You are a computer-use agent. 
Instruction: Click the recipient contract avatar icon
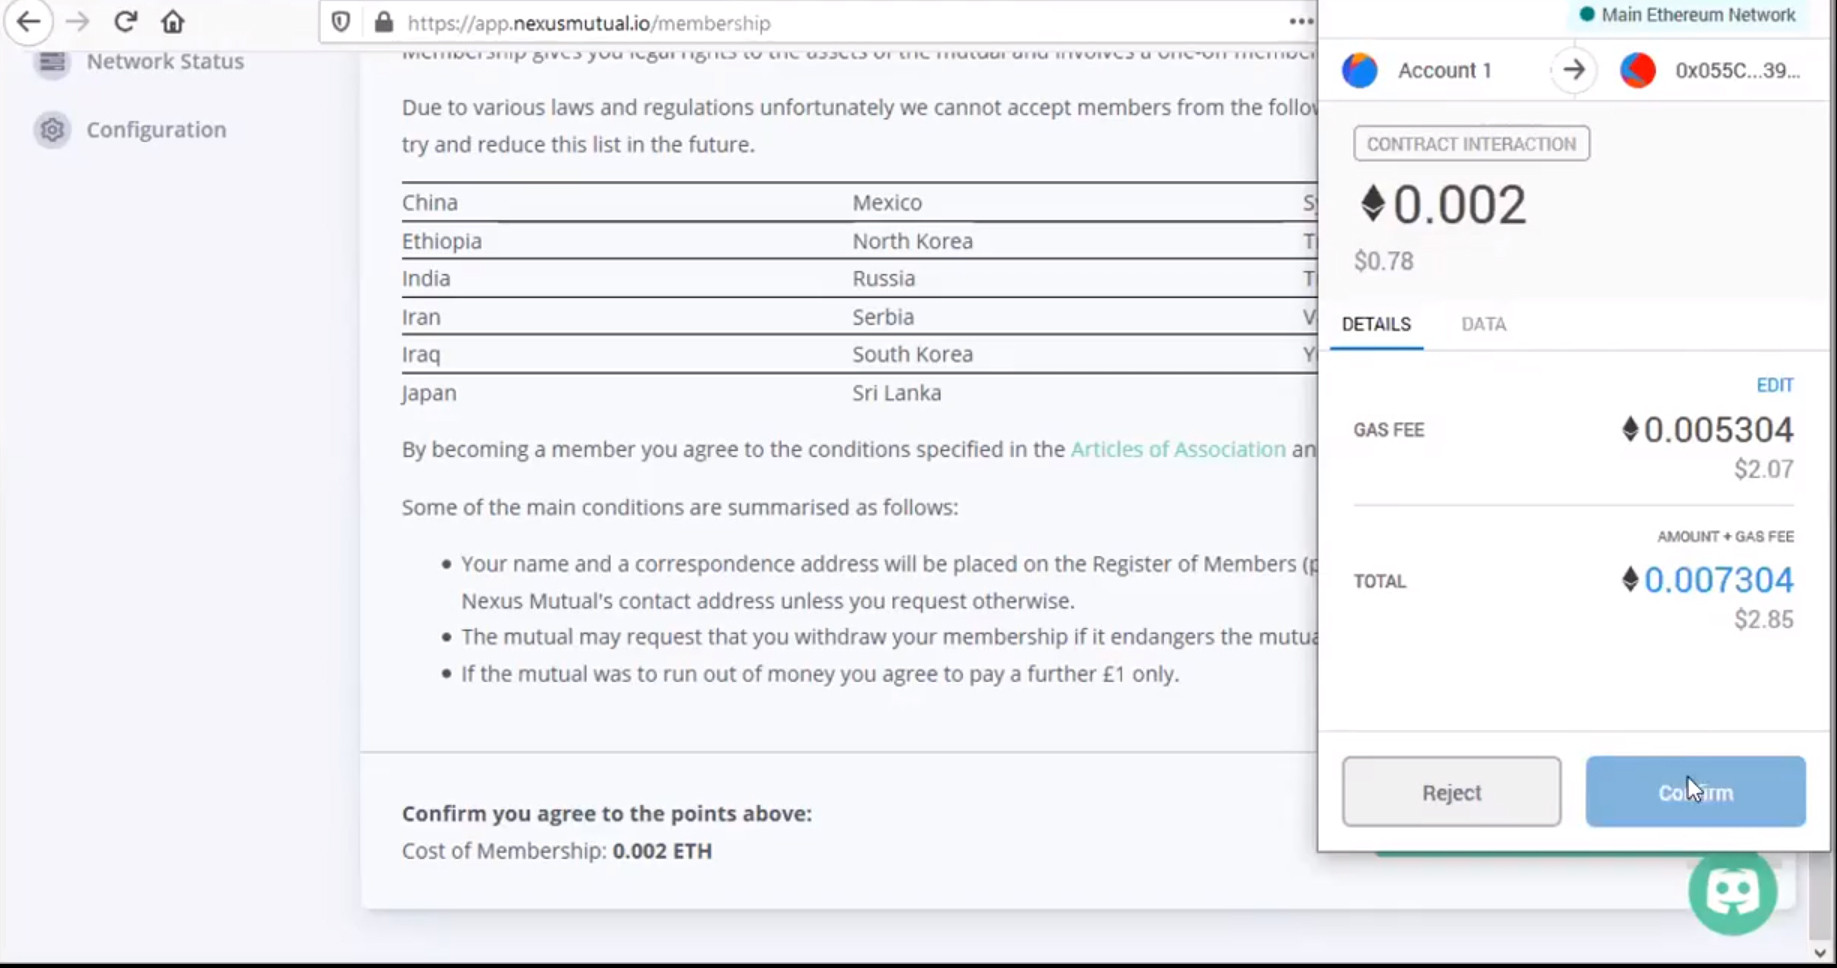click(1637, 71)
